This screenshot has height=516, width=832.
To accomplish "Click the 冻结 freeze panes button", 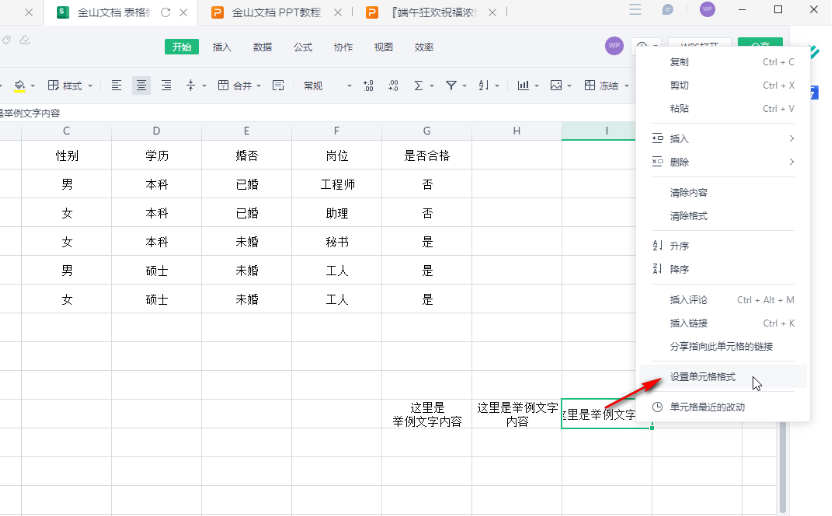I will (x=601, y=85).
